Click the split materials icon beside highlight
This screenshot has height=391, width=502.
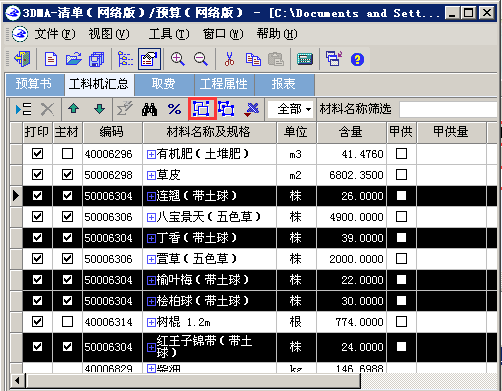(226, 109)
